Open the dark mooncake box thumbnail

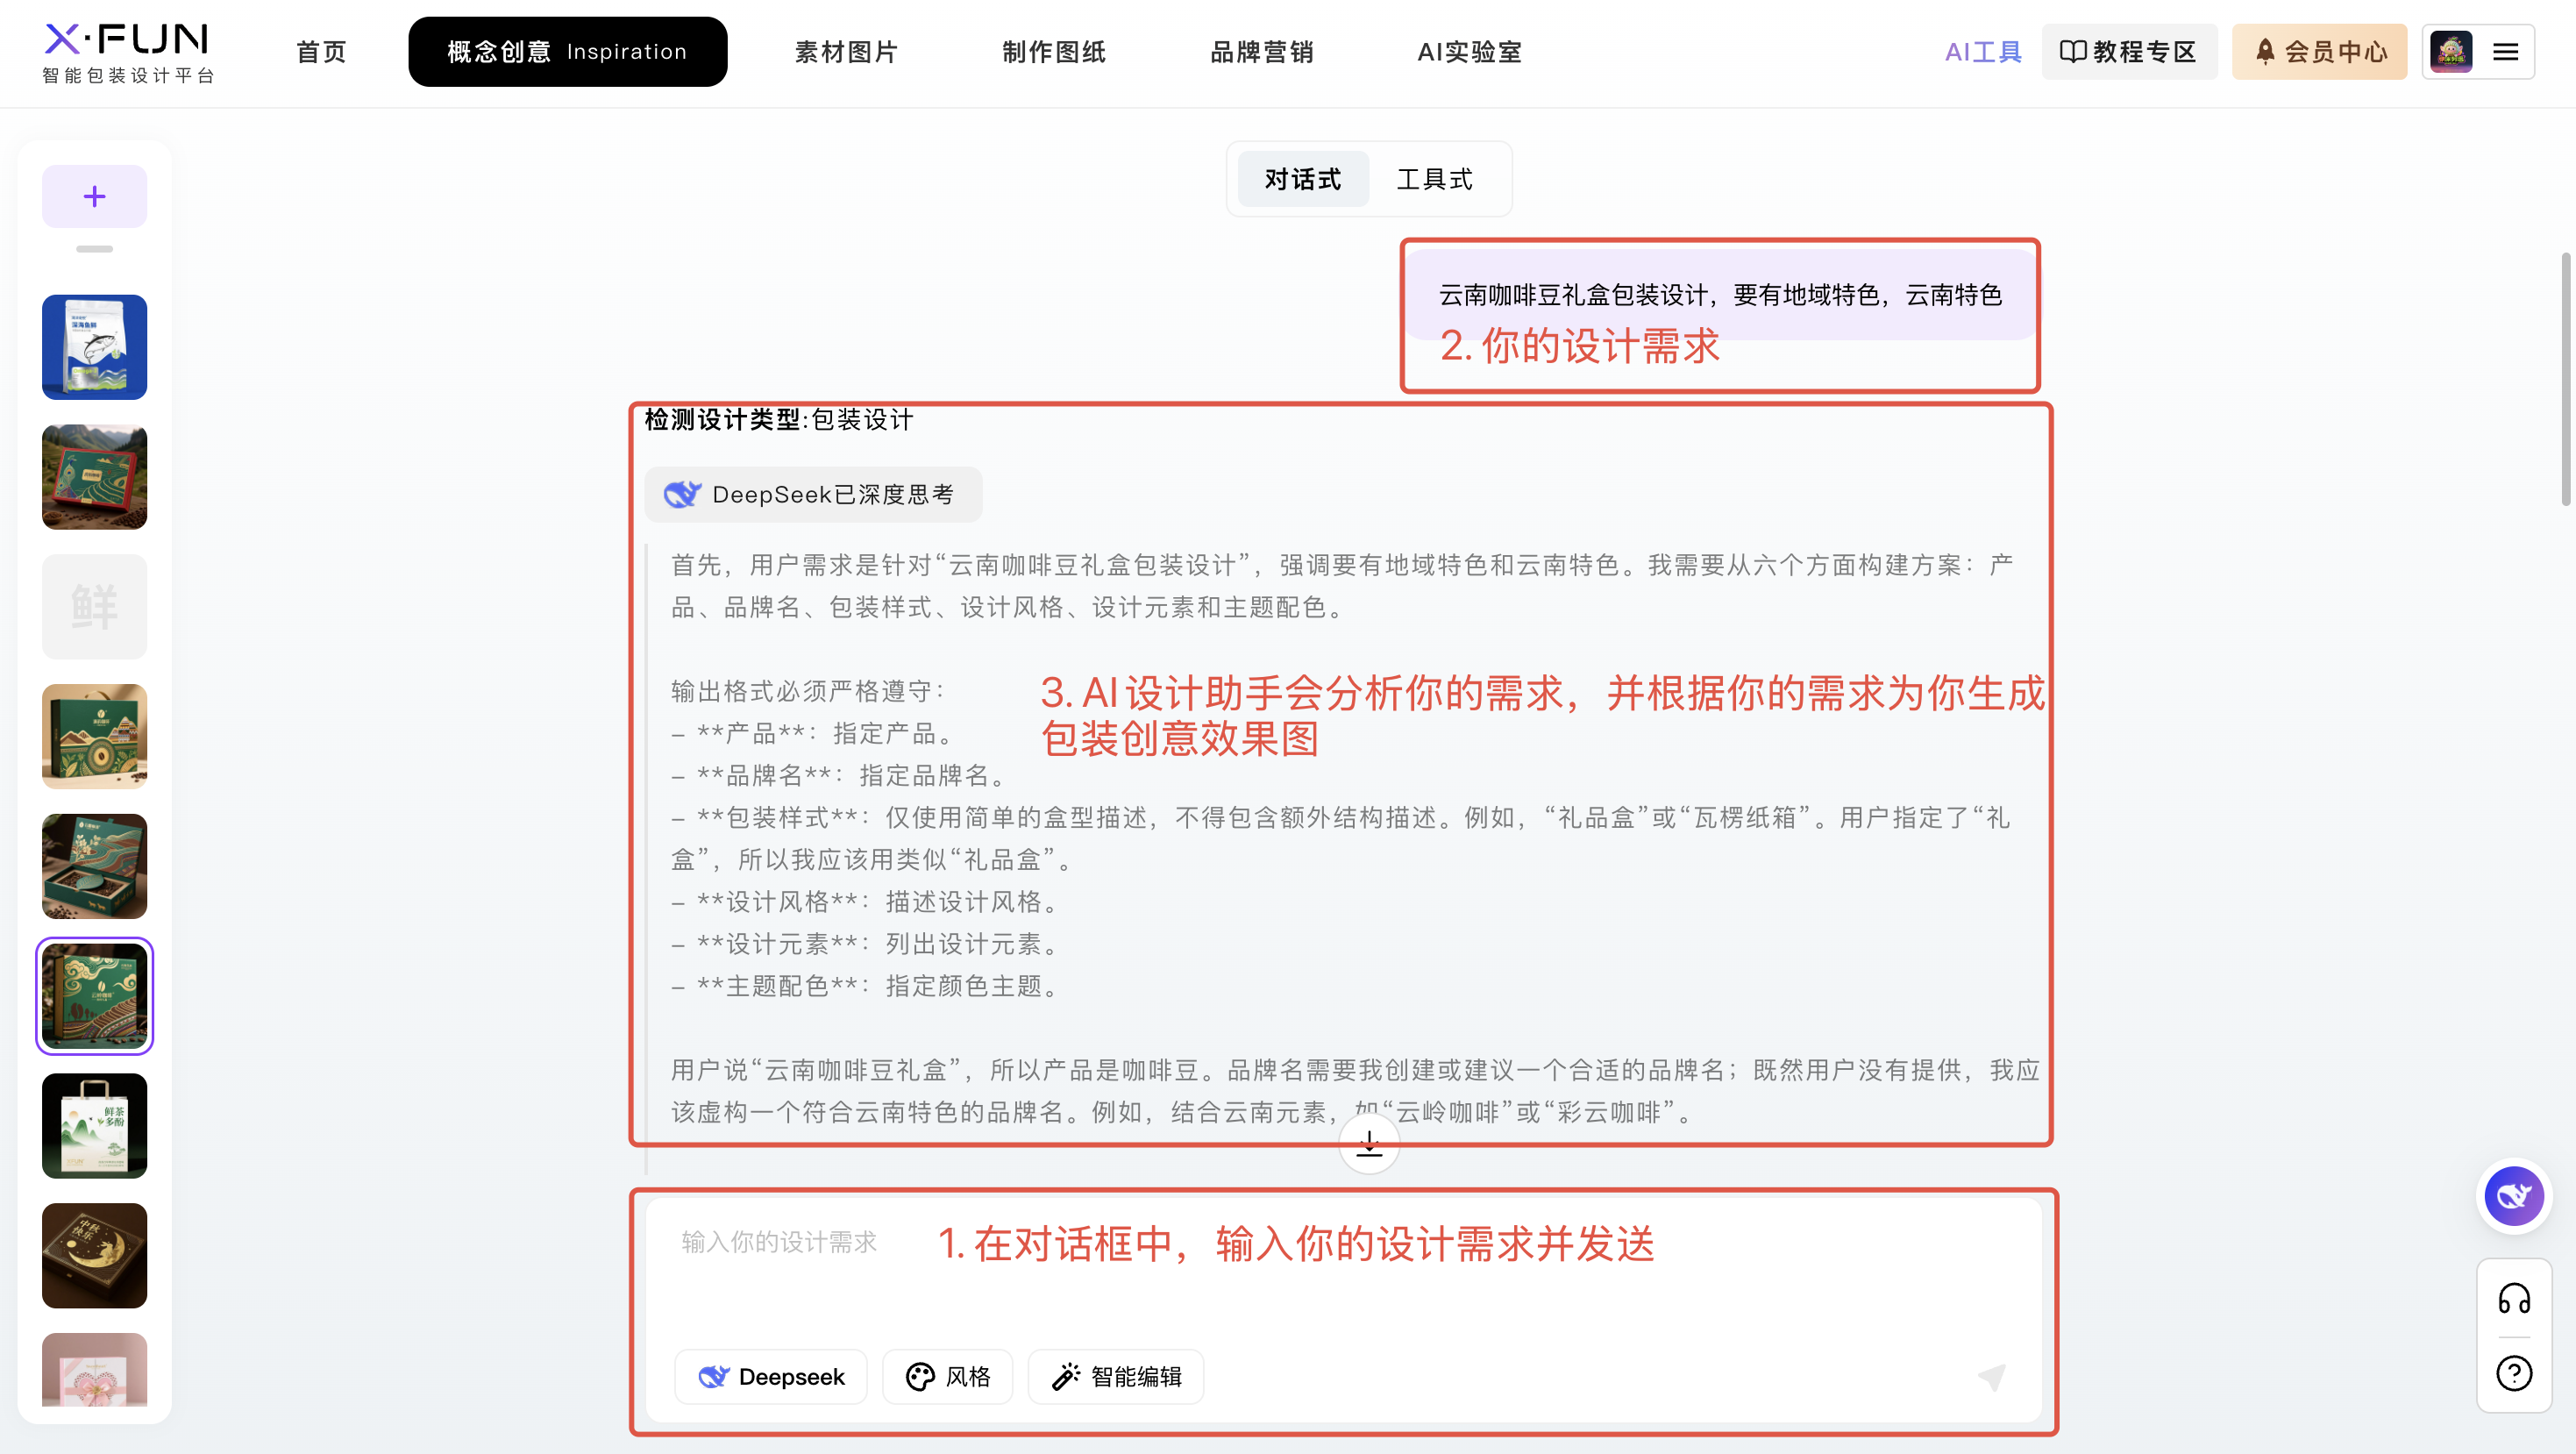point(95,1256)
